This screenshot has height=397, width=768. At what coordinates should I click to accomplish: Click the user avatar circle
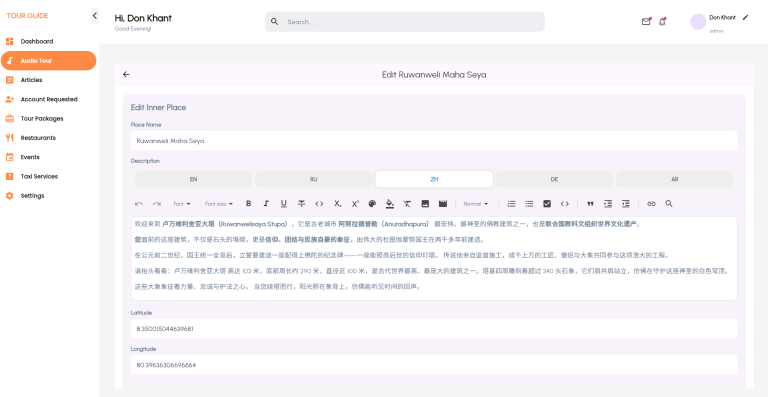coord(698,22)
